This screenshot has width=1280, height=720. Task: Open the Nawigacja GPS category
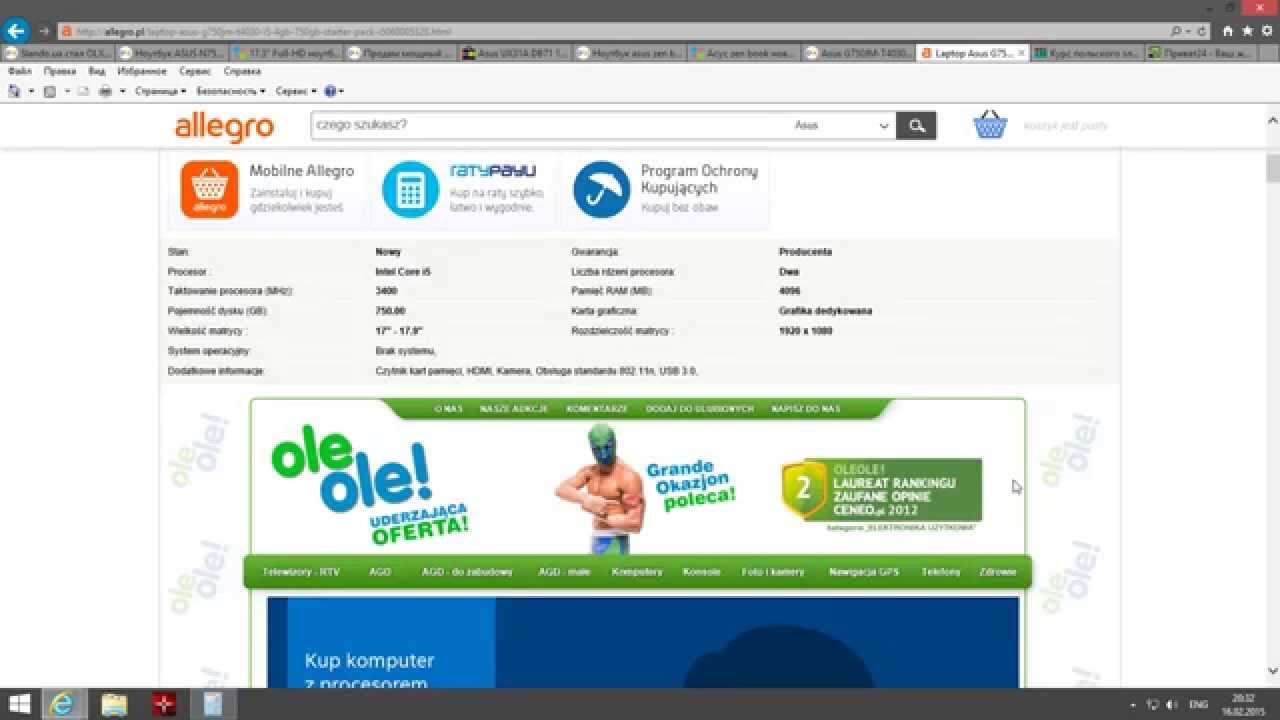[x=864, y=572]
